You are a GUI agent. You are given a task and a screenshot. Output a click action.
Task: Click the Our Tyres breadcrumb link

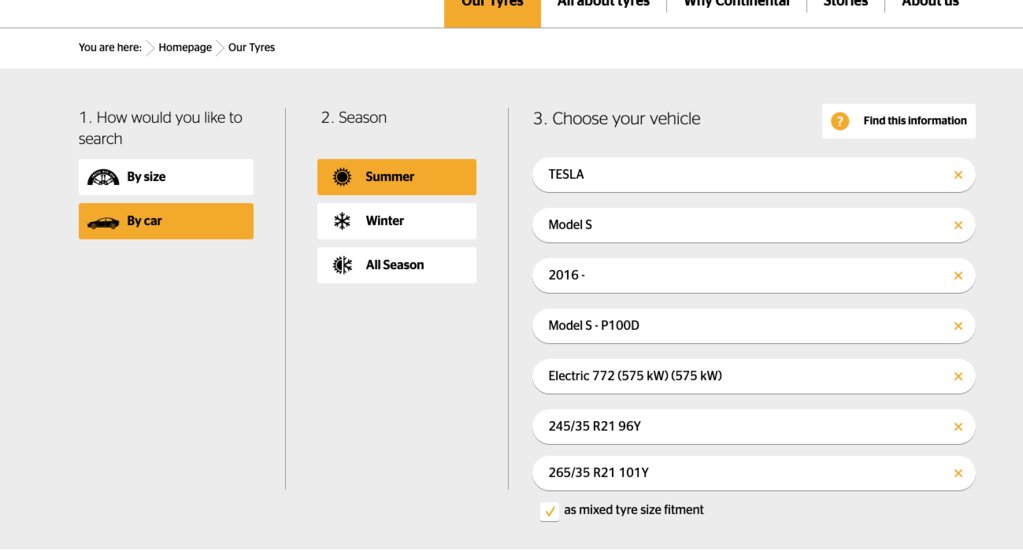(x=251, y=48)
